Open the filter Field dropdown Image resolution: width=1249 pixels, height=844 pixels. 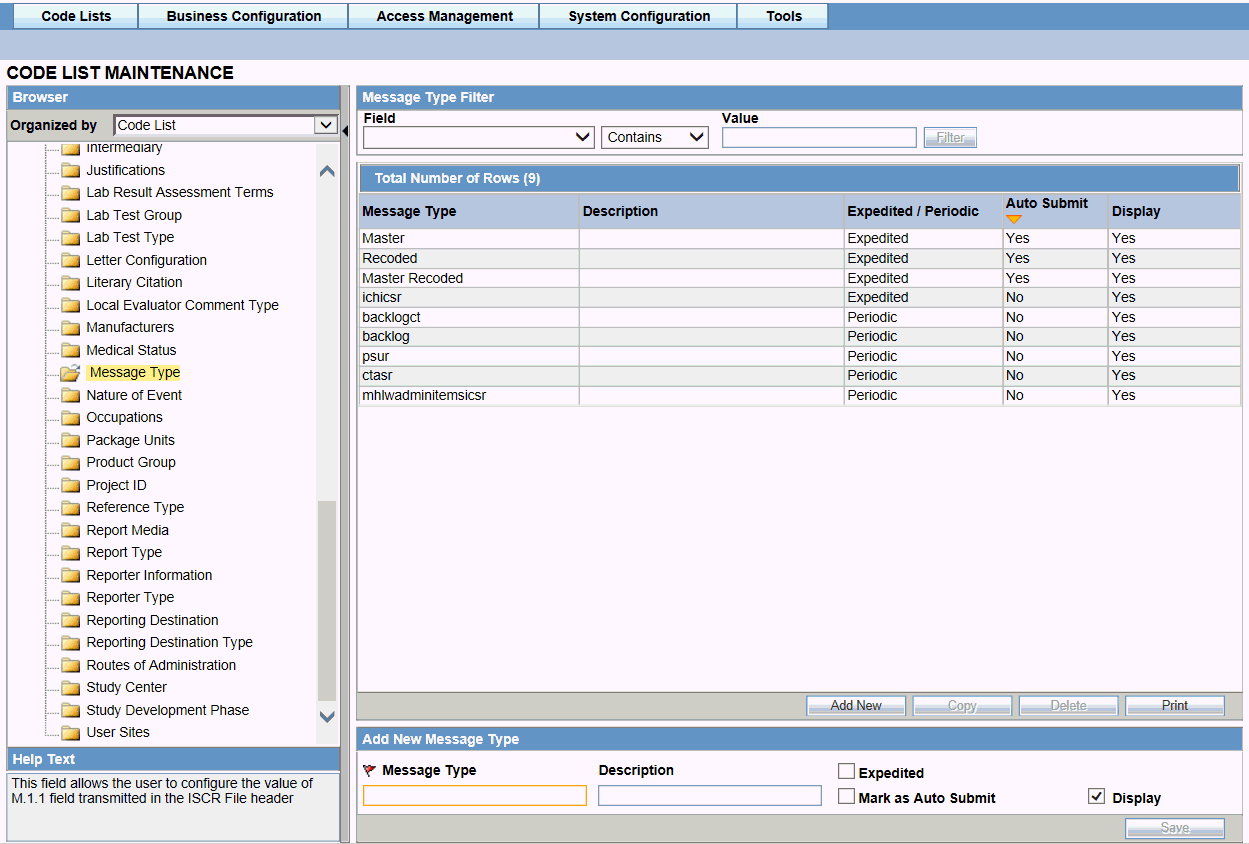(x=479, y=137)
